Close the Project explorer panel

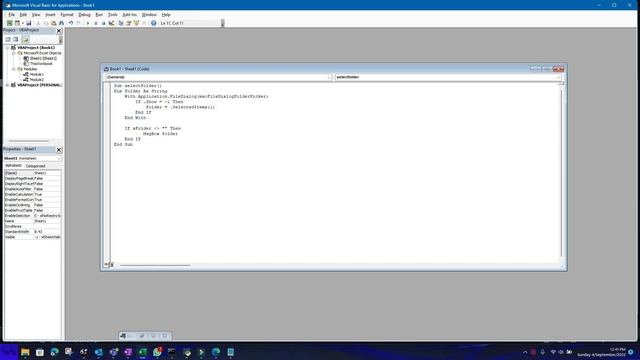(x=59, y=31)
